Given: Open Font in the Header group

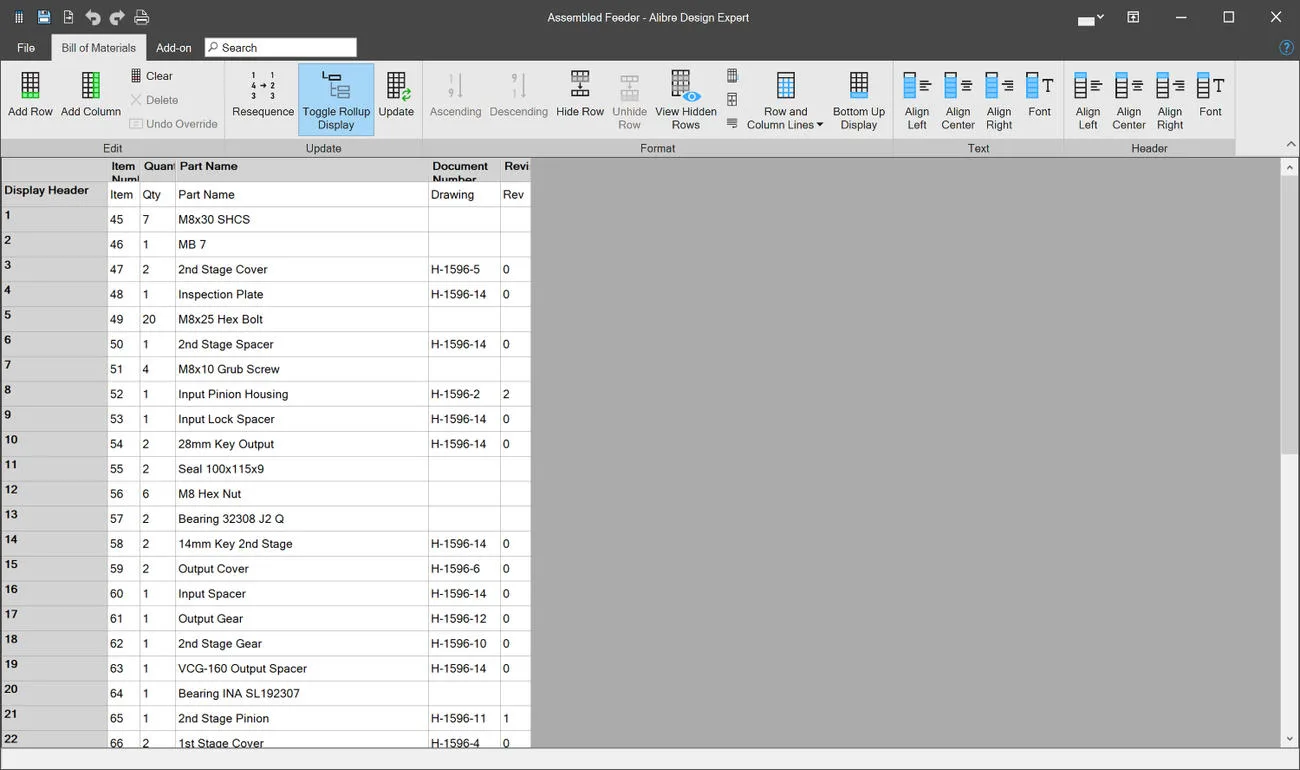Looking at the screenshot, I should (x=1211, y=95).
